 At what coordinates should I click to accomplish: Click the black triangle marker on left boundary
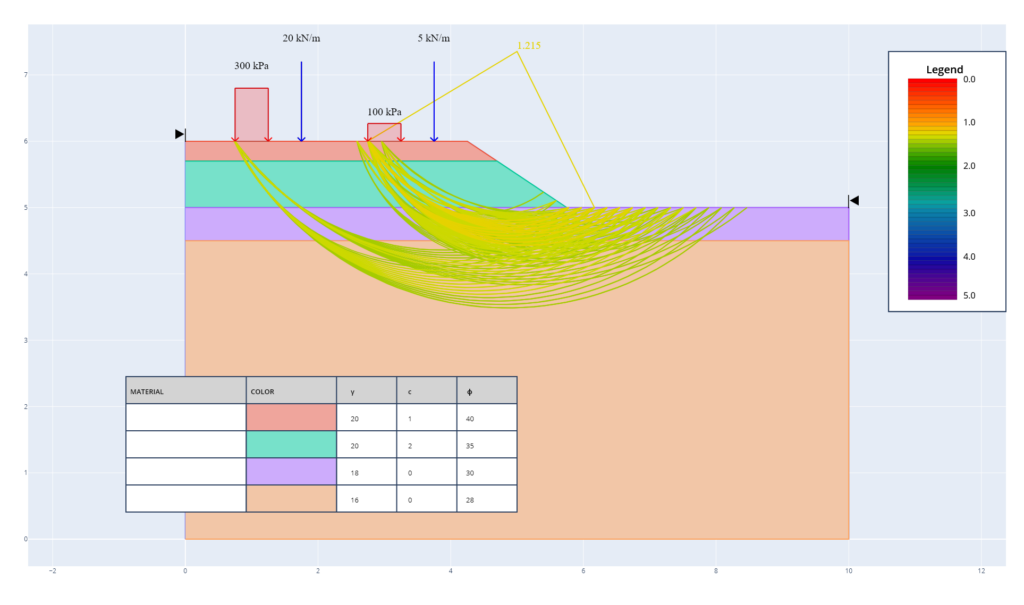coord(179,134)
